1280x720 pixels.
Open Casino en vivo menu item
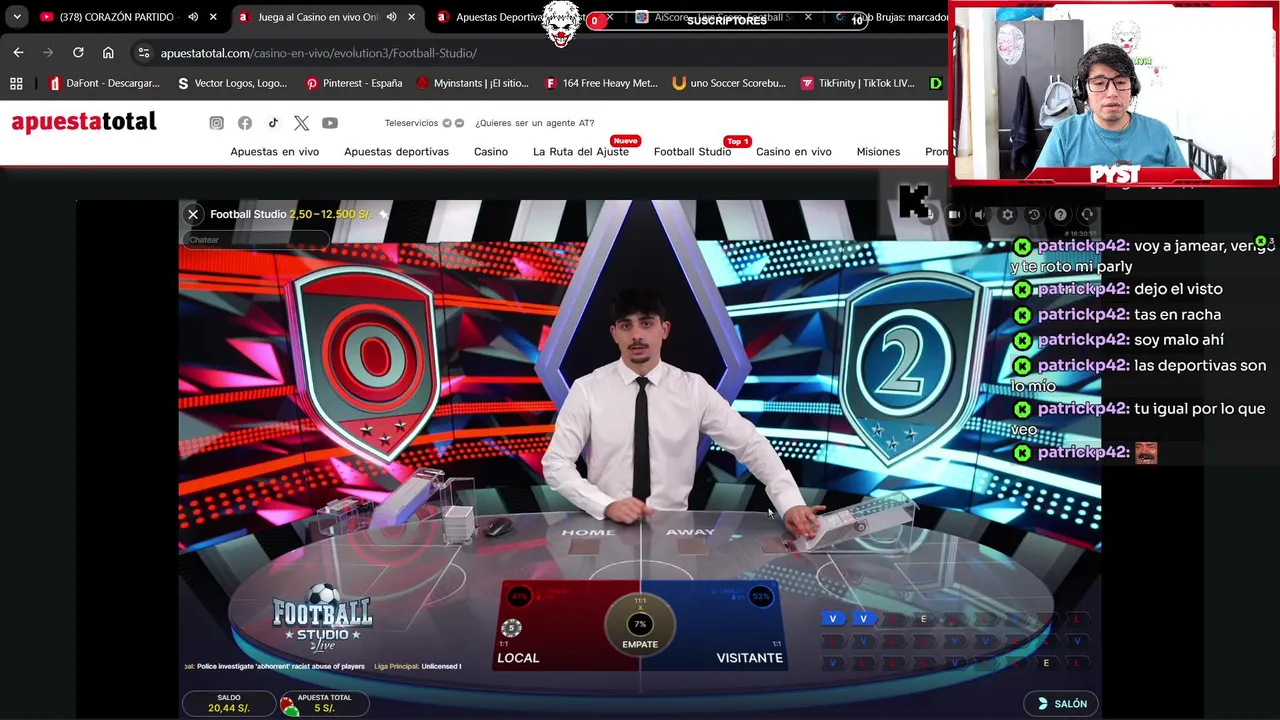793,152
